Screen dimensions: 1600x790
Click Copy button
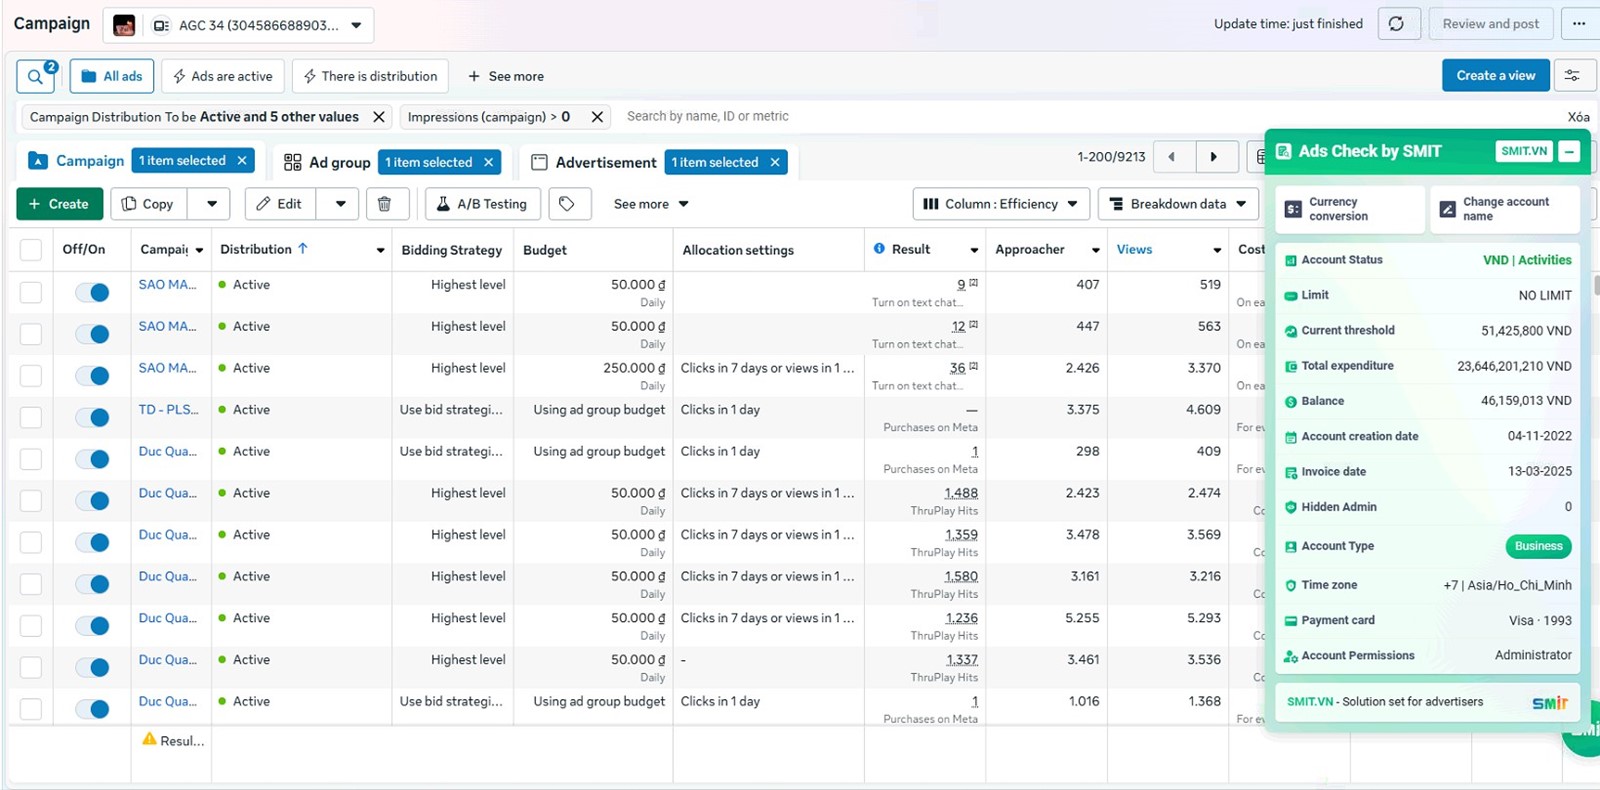coord(148,204)
